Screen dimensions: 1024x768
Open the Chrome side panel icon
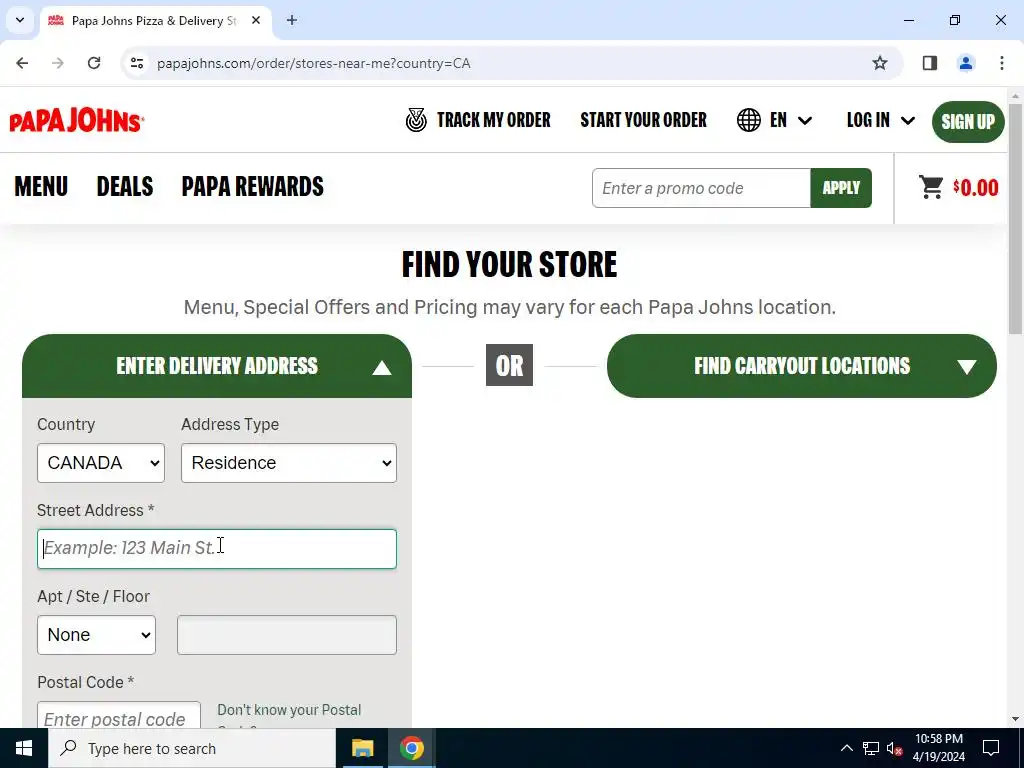(x=930, y=63)
